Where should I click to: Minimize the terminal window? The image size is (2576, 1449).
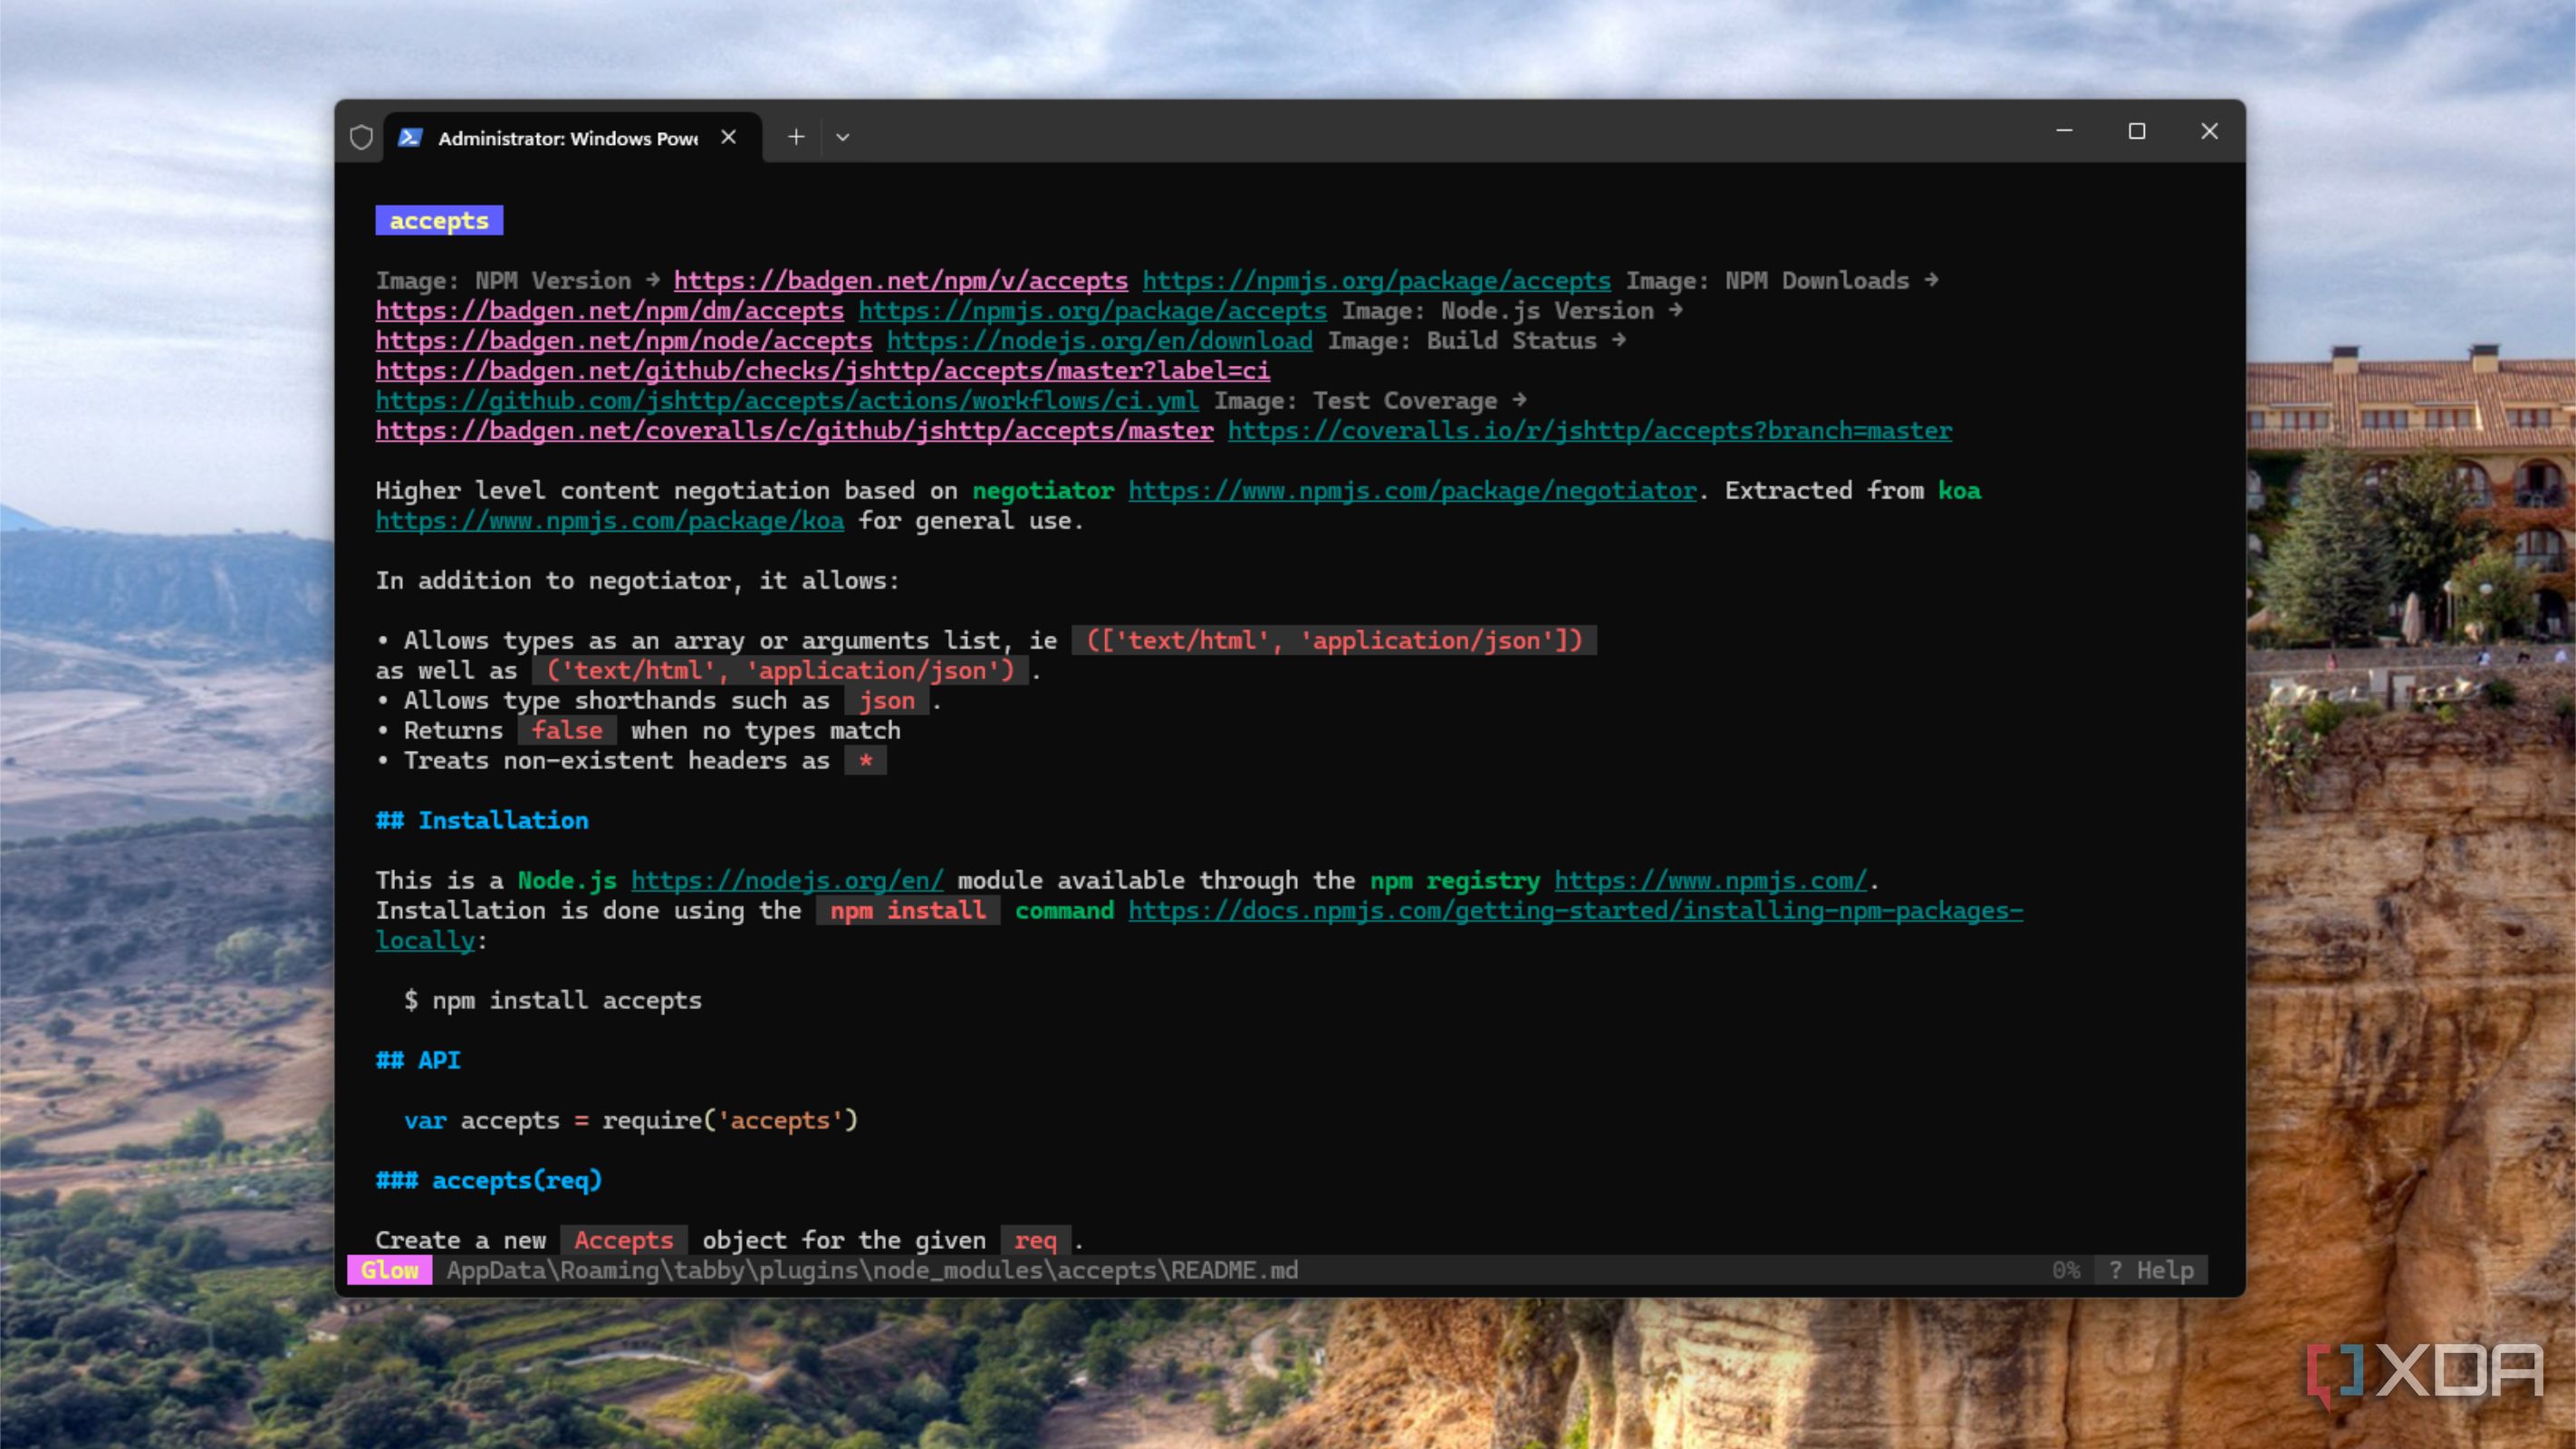(x=2064, y=131)
